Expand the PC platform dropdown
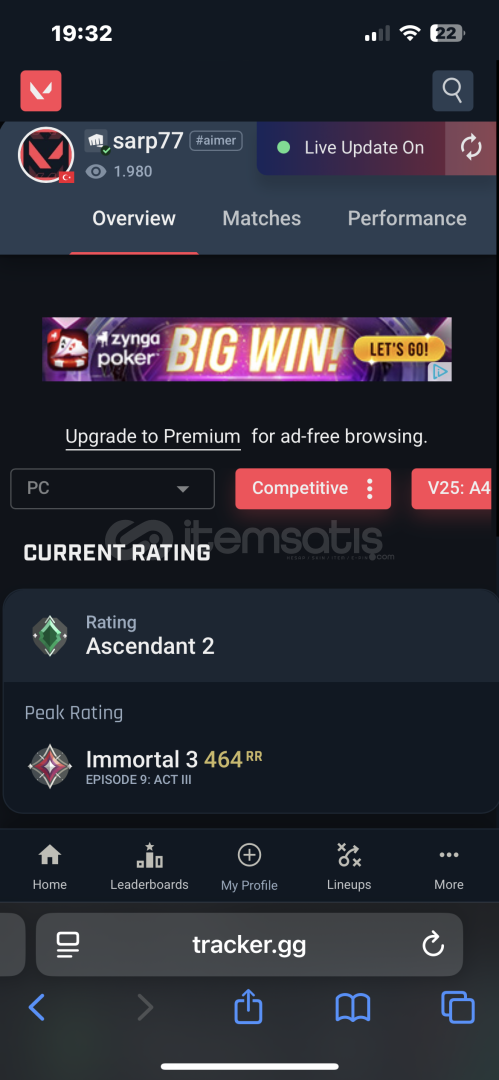This screenshot has width=499, height=1080. tap(112, 488)
